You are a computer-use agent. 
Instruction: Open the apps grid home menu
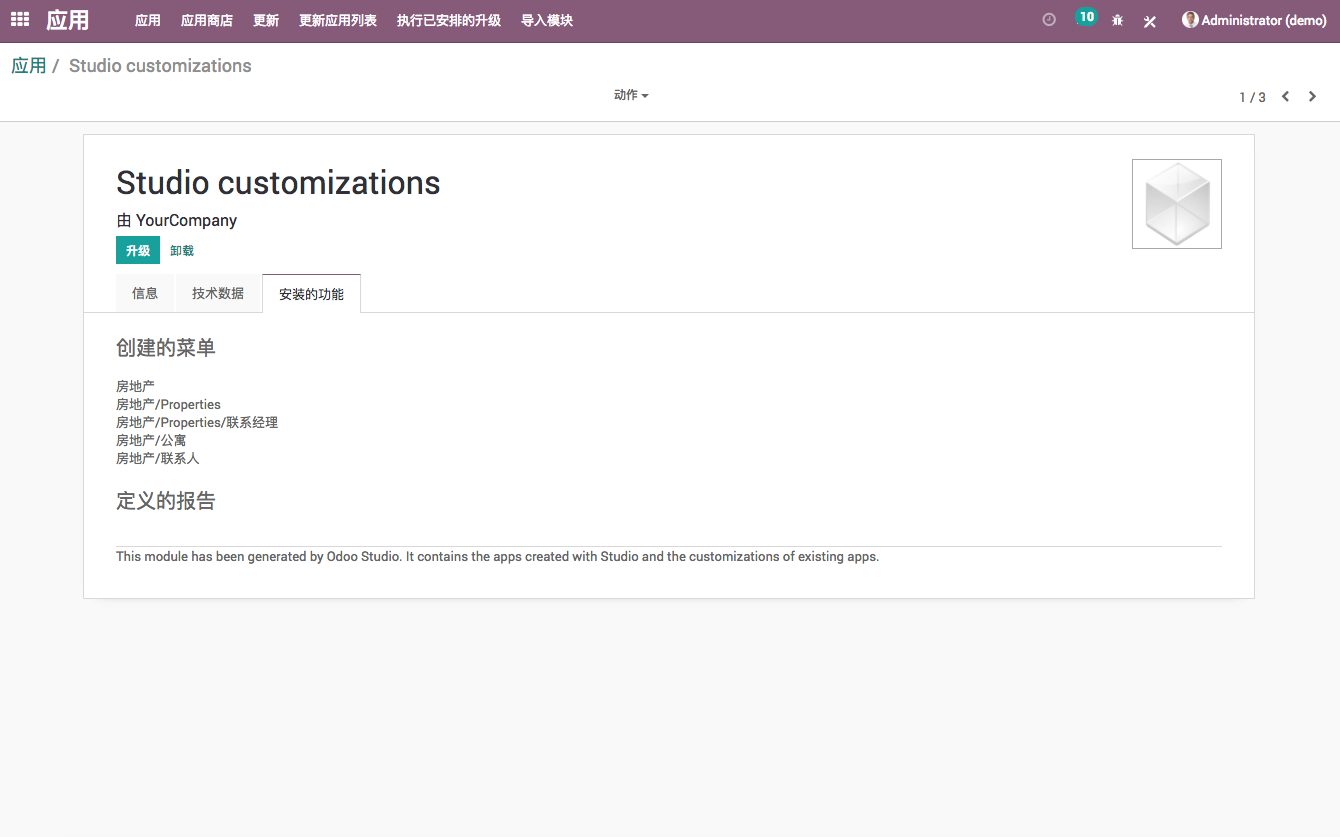click(20, 20)
